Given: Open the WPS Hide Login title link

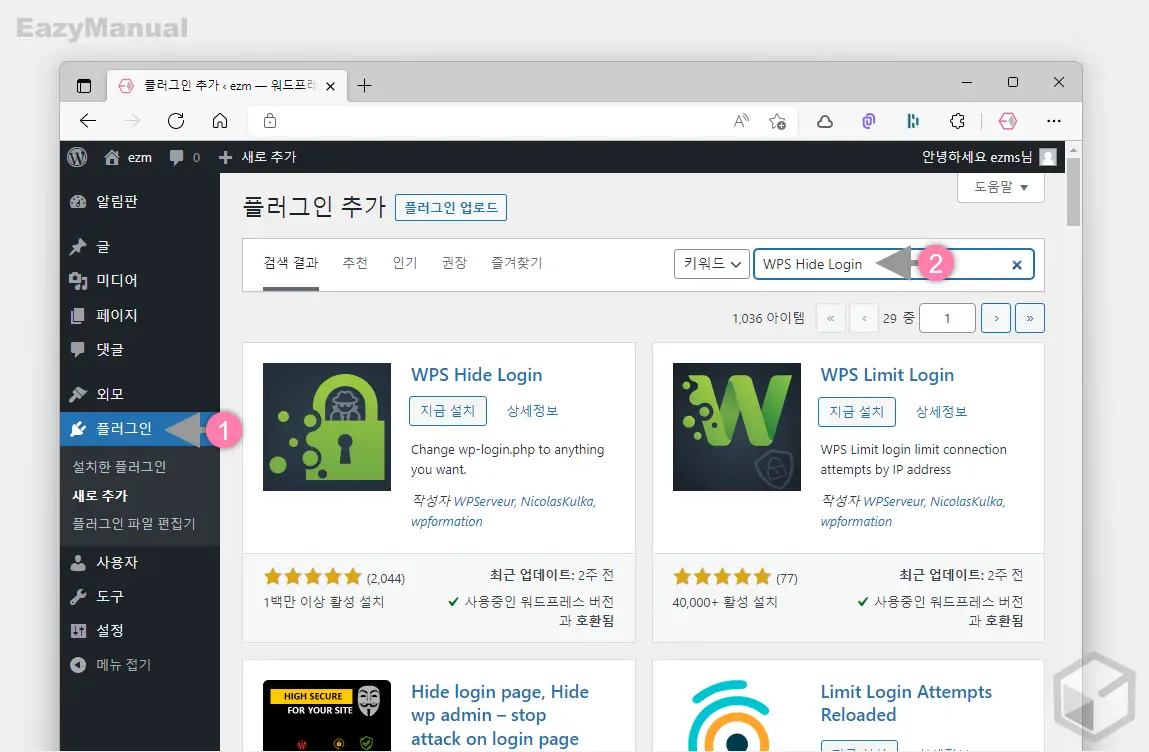Looking at the screenshot, I should [x=477, y=375].
